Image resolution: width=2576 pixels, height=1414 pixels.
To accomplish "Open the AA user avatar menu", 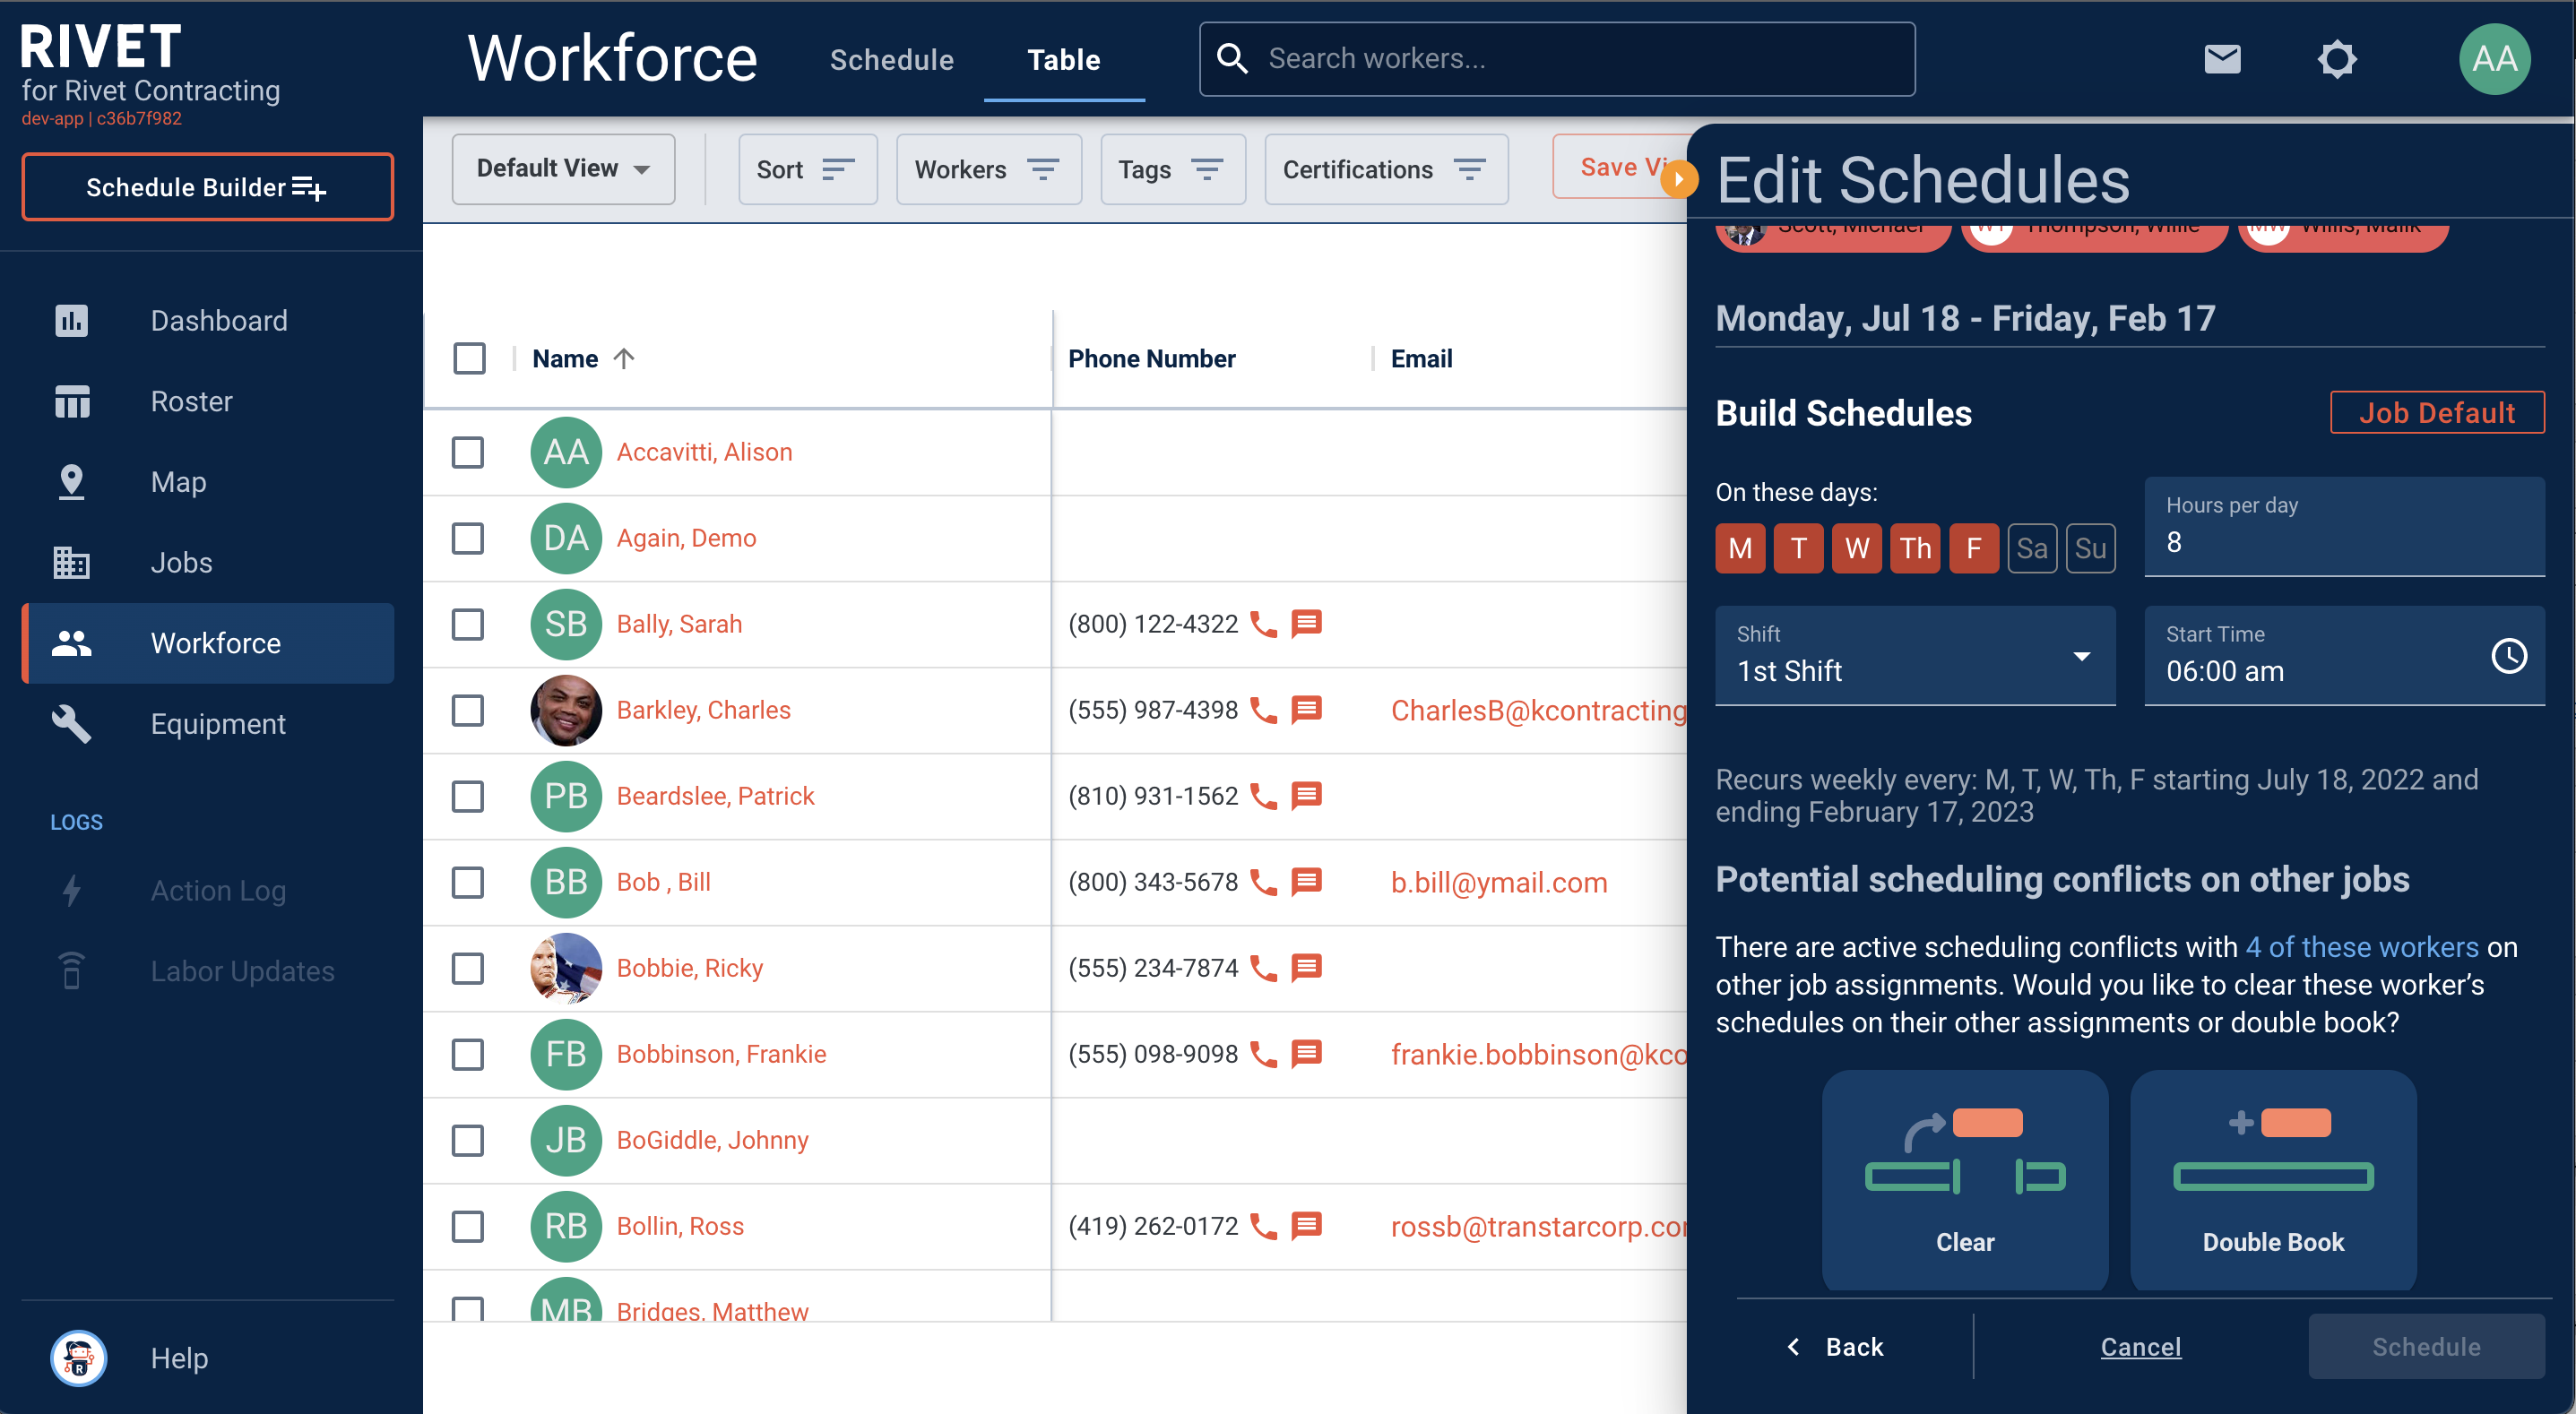I will [2494, 59].
